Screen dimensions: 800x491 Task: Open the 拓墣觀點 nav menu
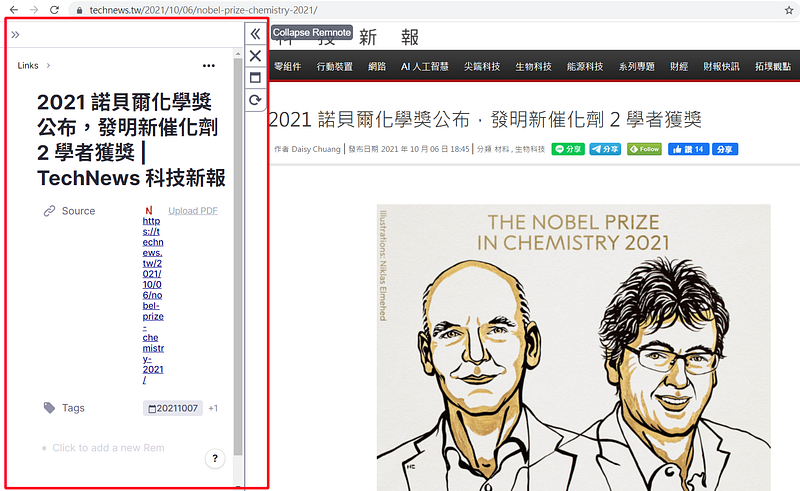[x=773, y=66]
